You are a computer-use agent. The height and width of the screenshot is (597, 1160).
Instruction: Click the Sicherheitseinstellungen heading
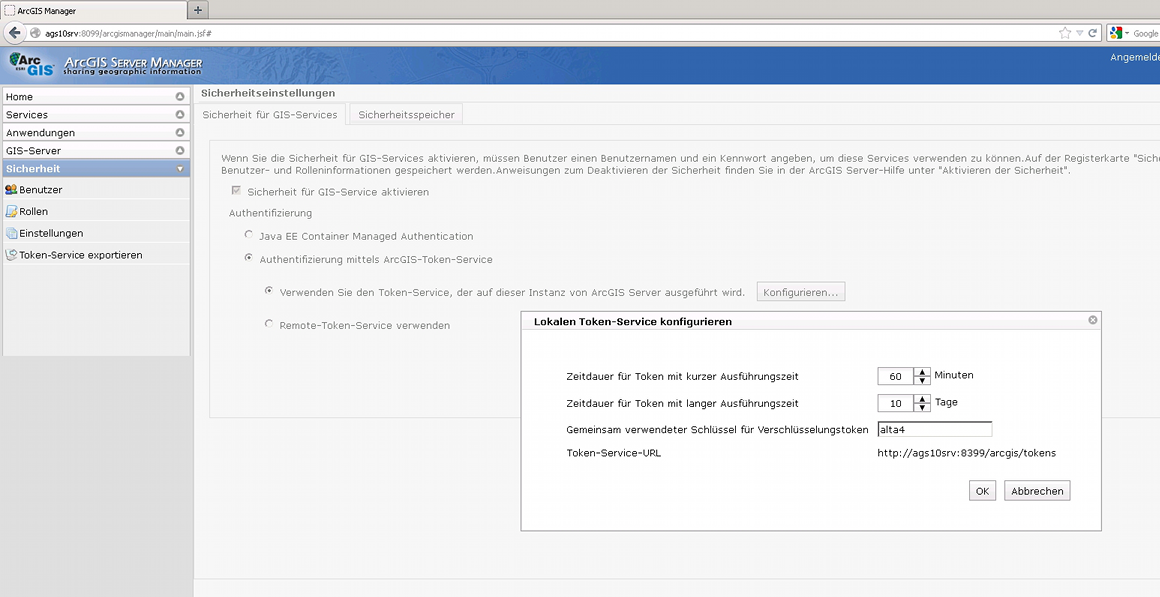(268, 93)
